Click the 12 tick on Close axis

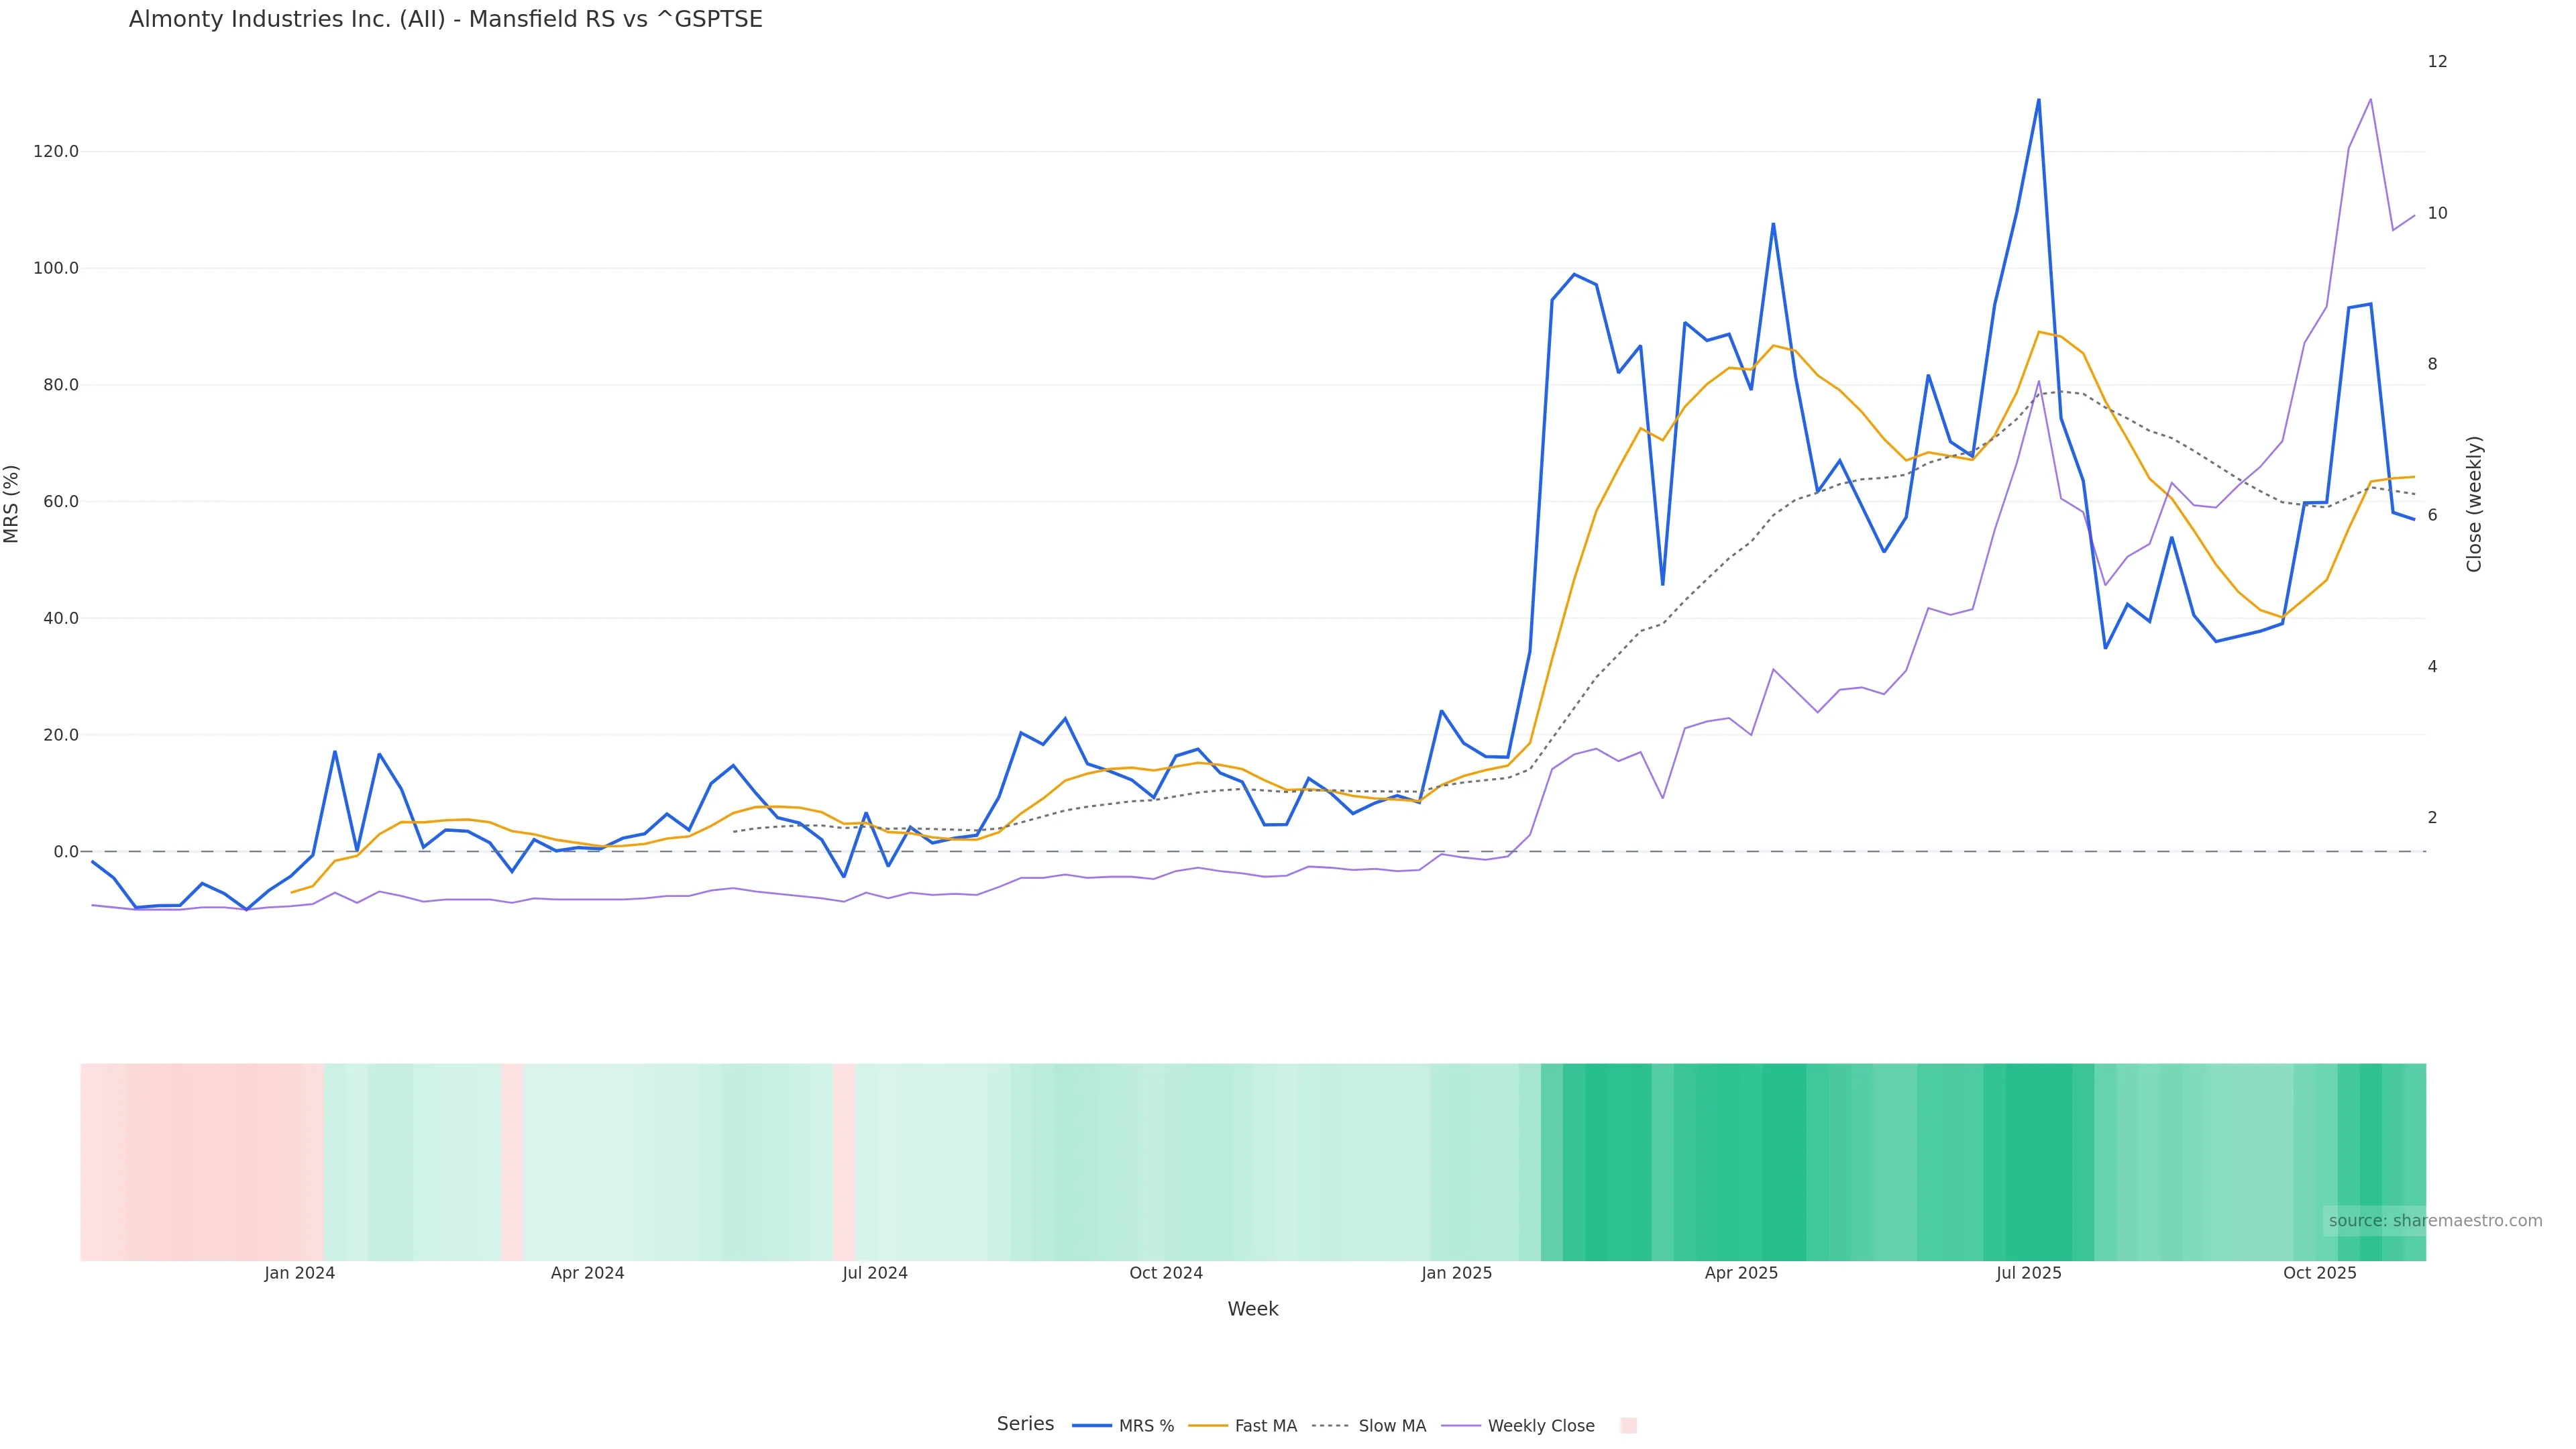pos(2437,61)
